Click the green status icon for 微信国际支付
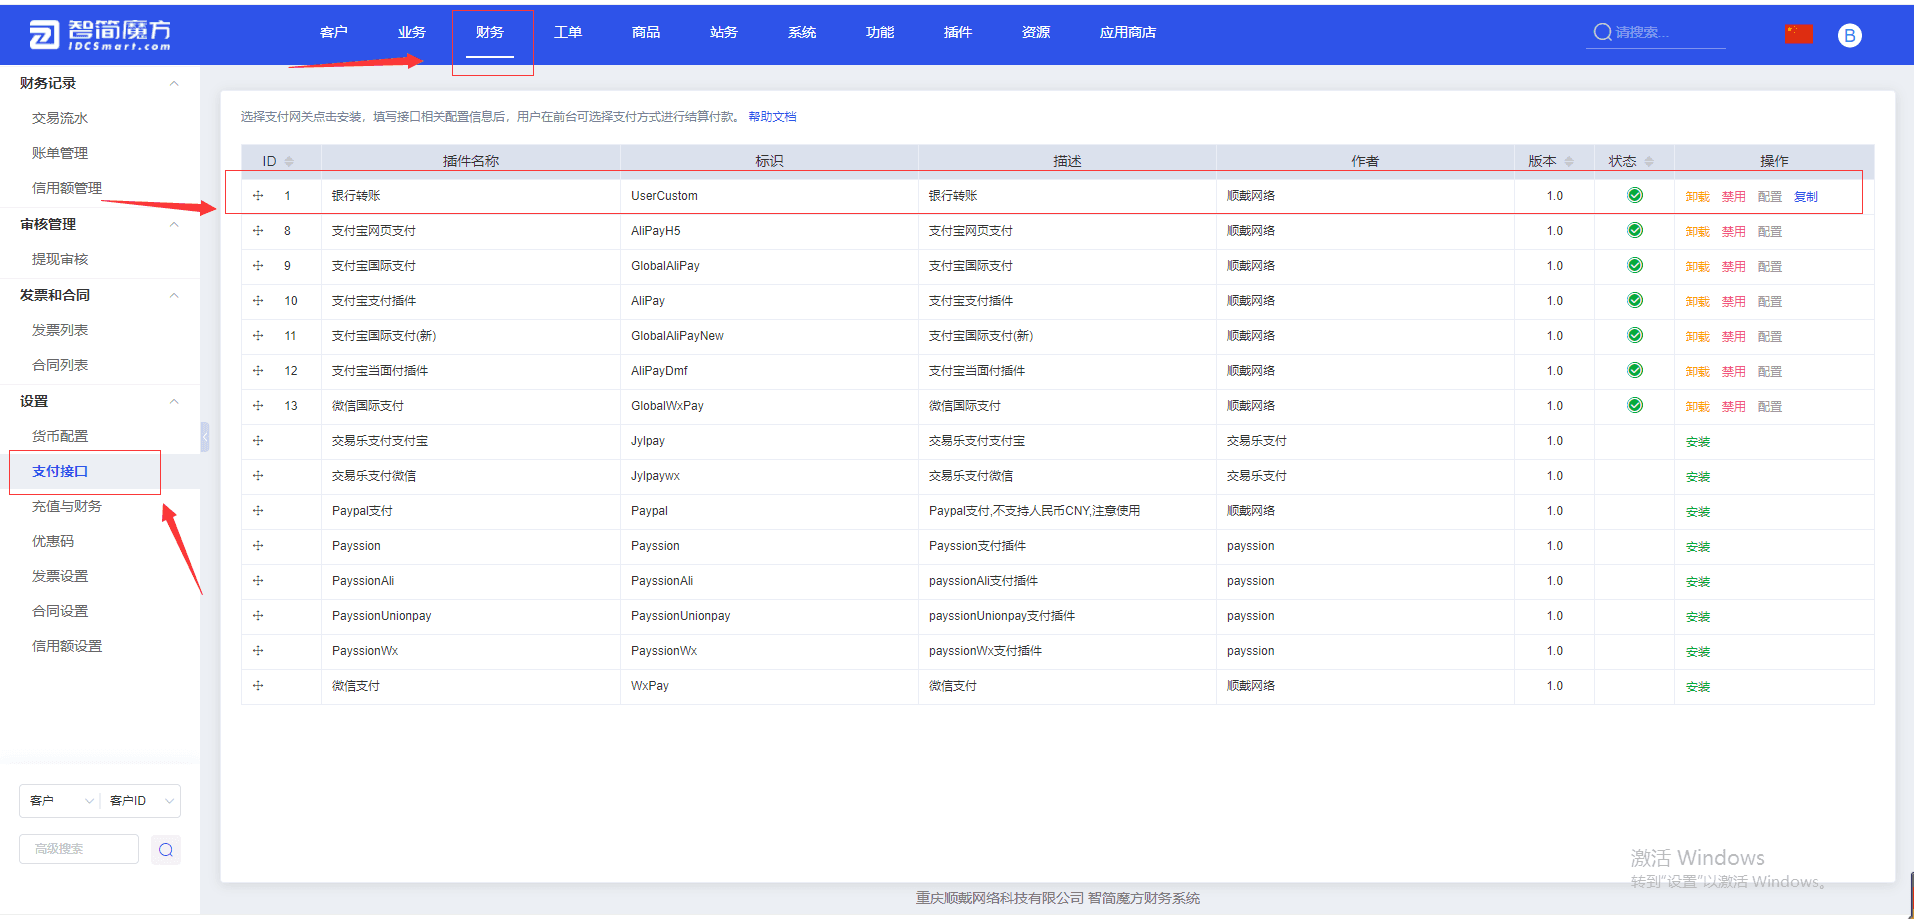 1635,405
